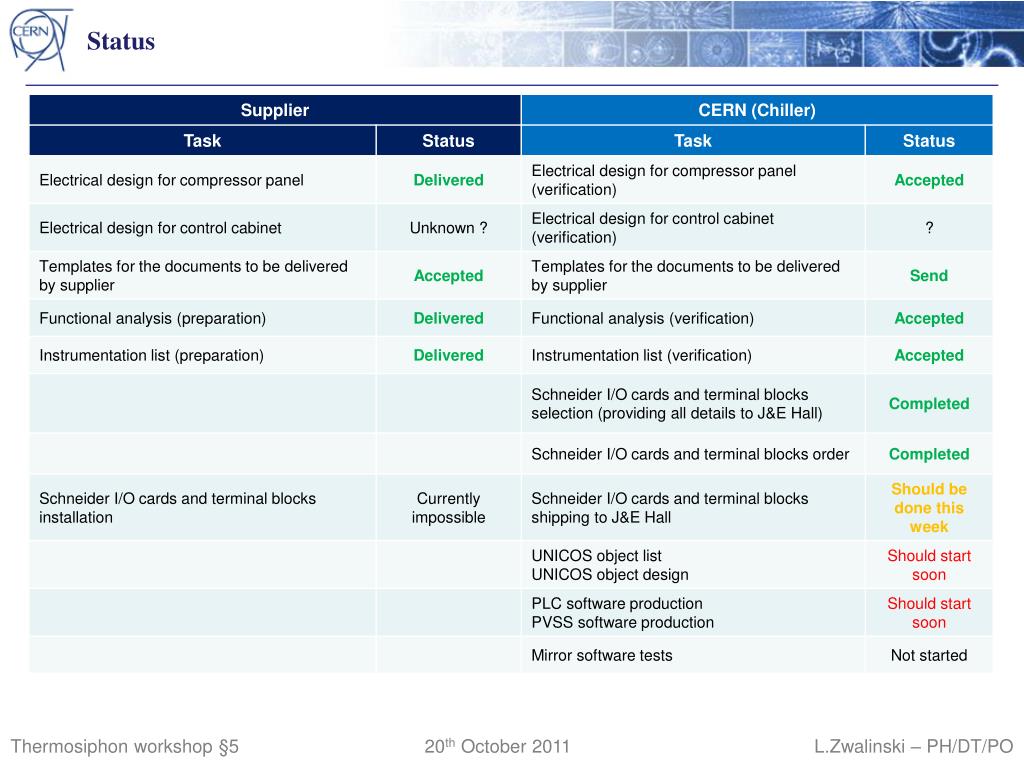Click the "Unknown ?" status cell

click(449, 228)
